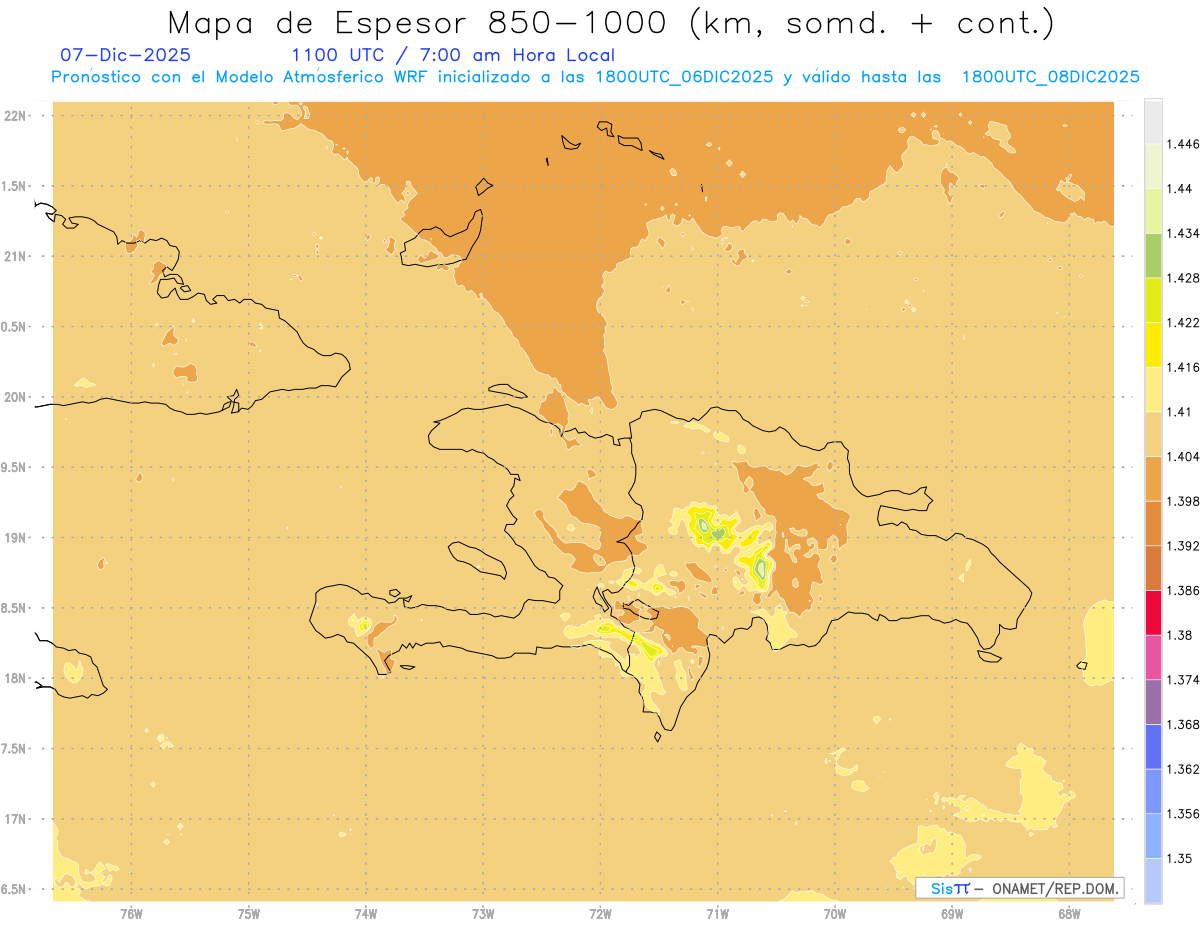Pick the blue legend swatch between 1.362 and 1.368
The height and width of the screenshot is (927, 1200).
click(x=1153, y=746)
